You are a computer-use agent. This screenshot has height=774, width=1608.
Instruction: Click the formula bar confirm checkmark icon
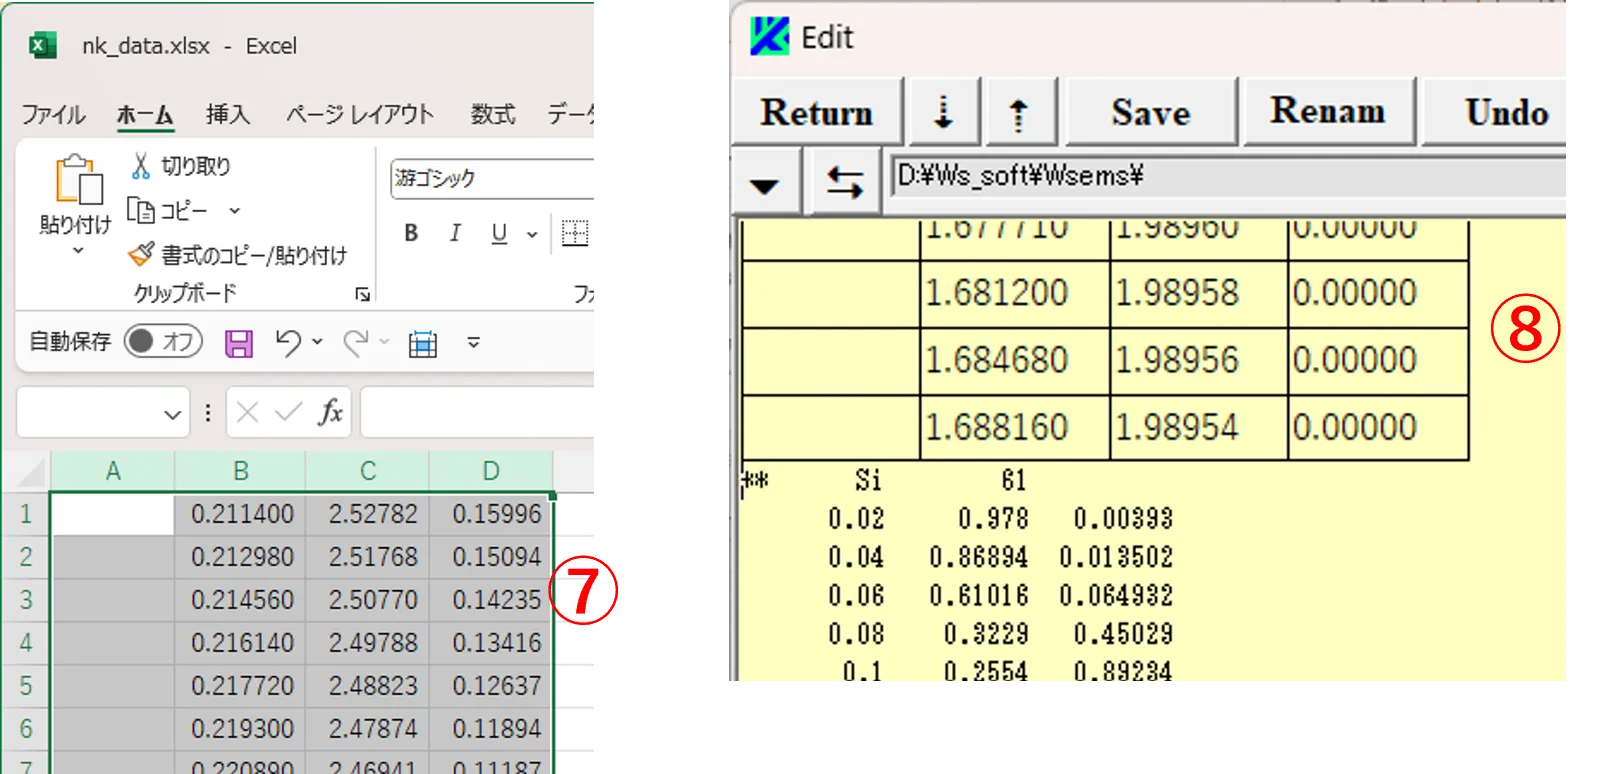pos(288,412)
